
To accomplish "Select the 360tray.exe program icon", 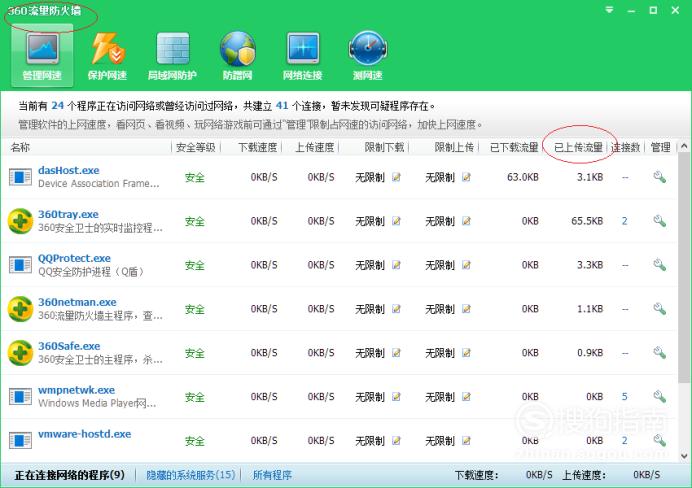I will pos(20,221).
